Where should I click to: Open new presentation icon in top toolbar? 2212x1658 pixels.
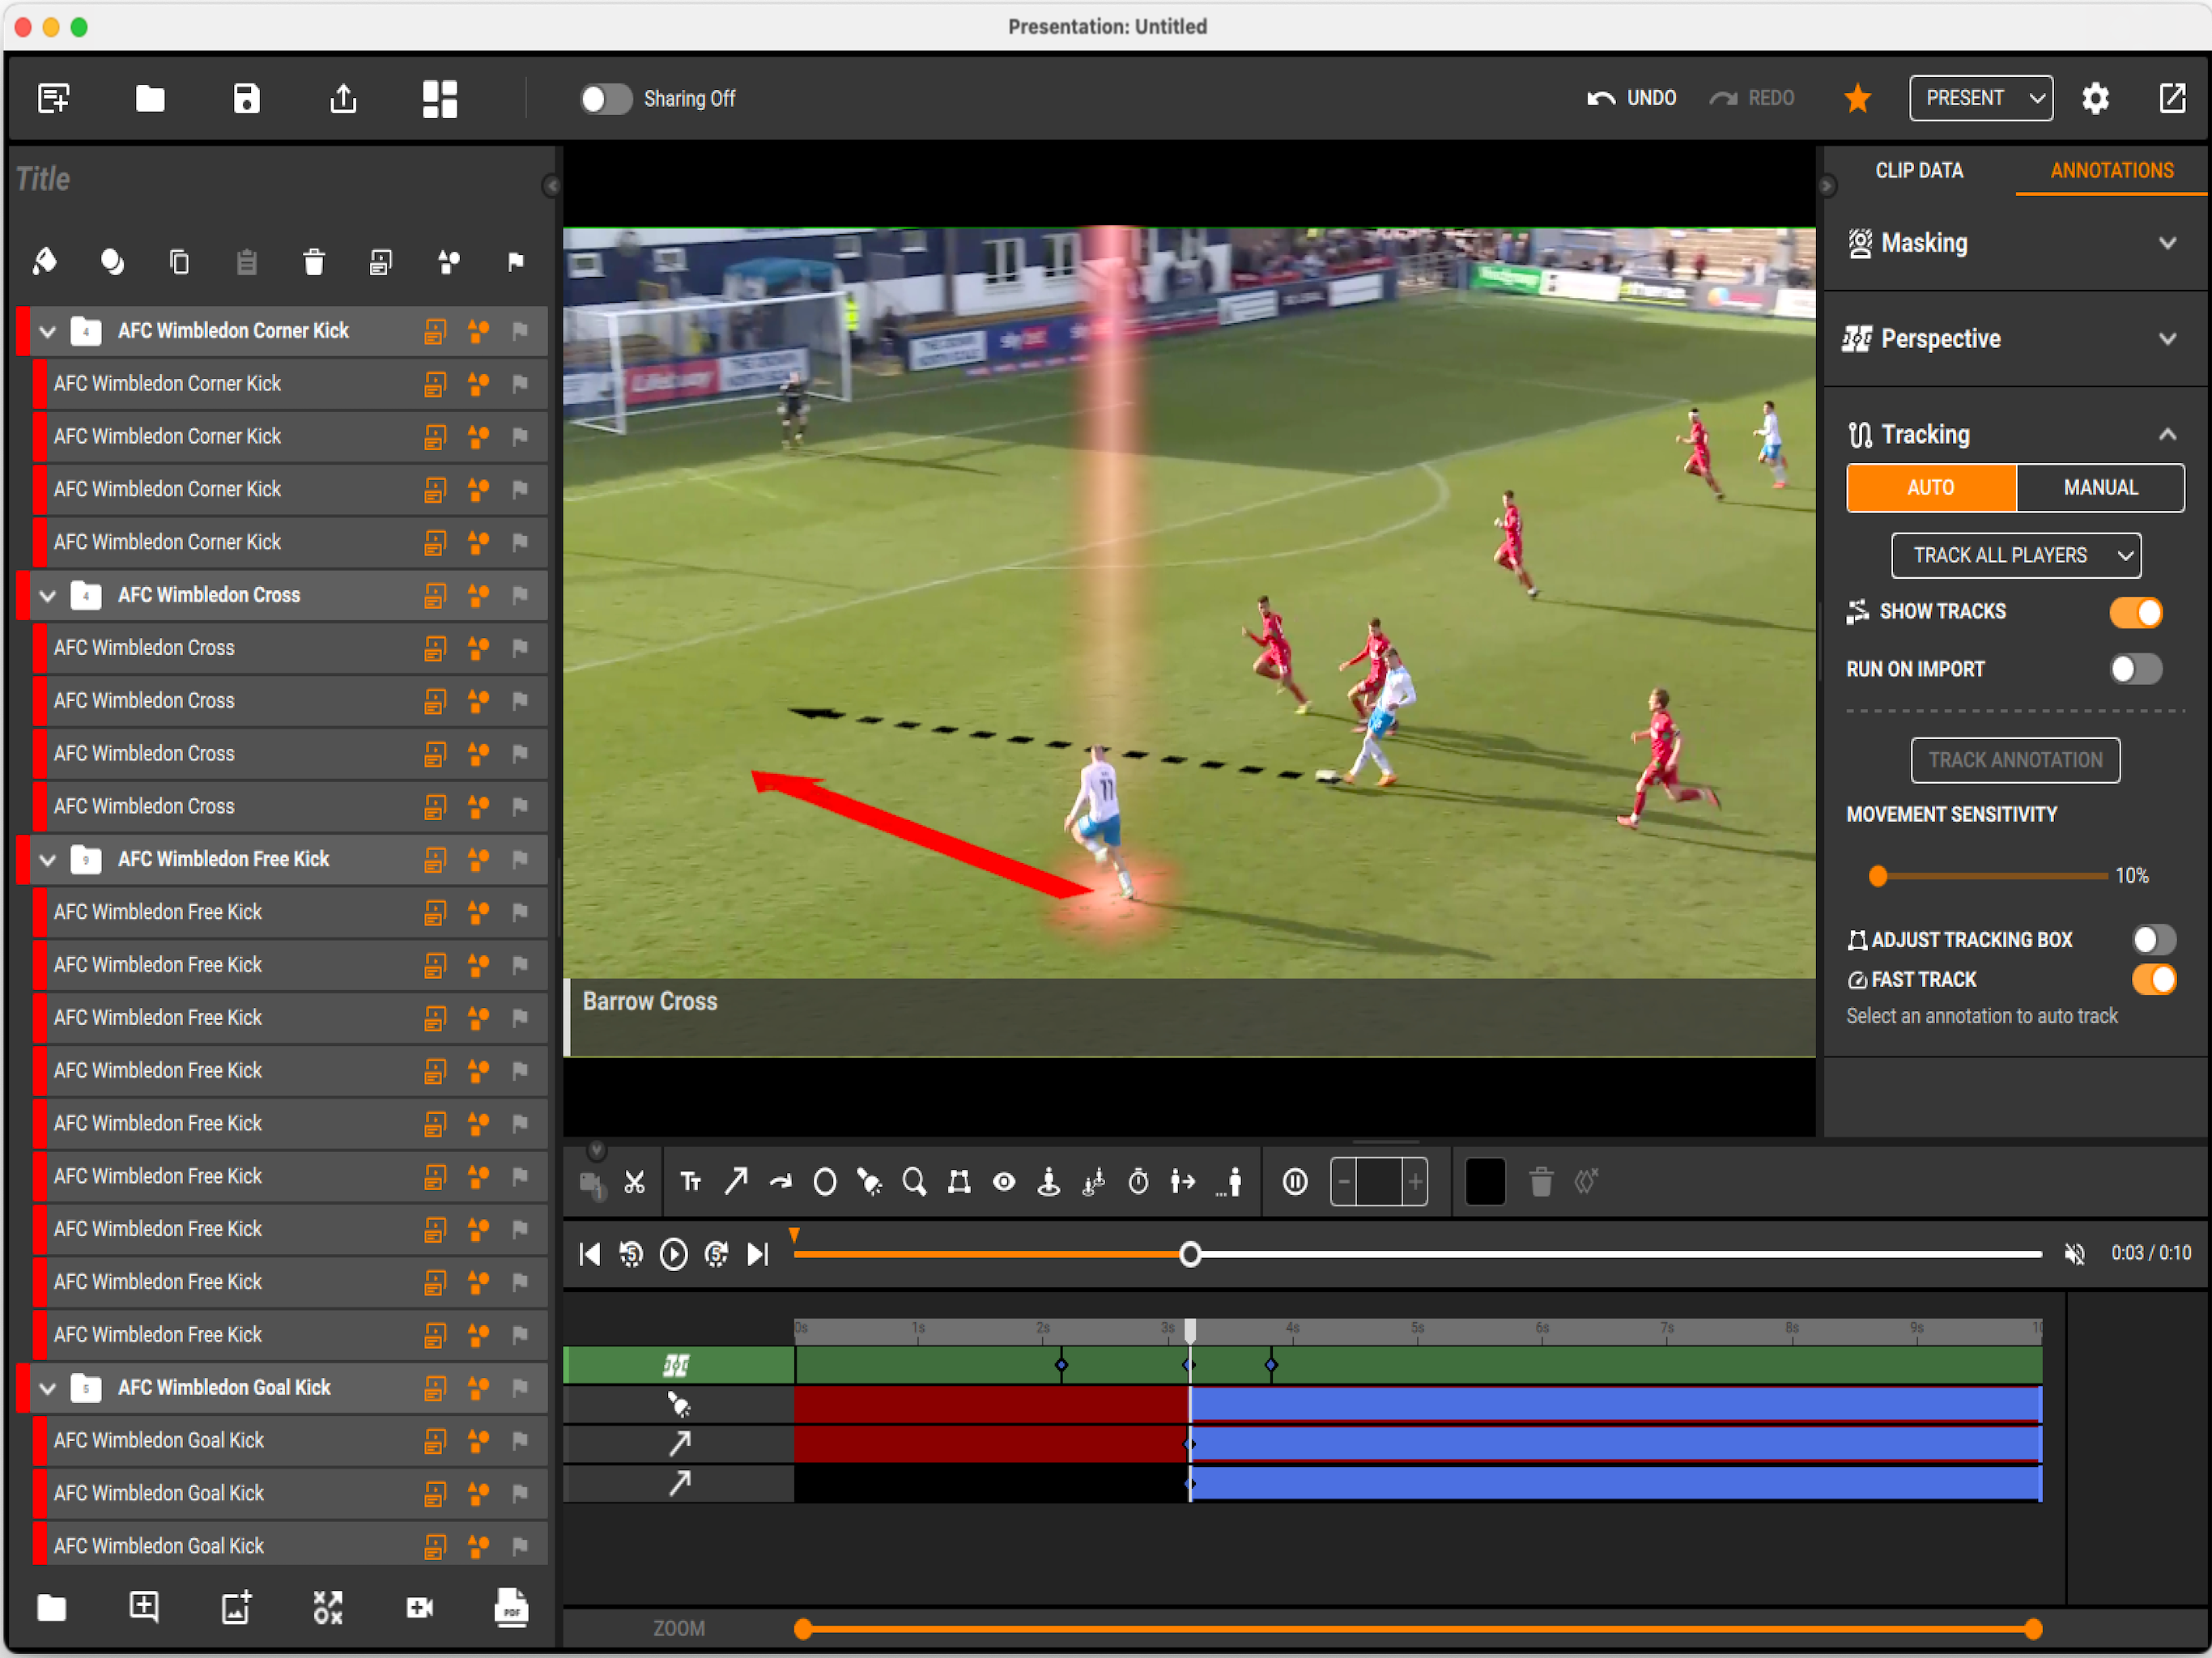(x=54, y=98)
